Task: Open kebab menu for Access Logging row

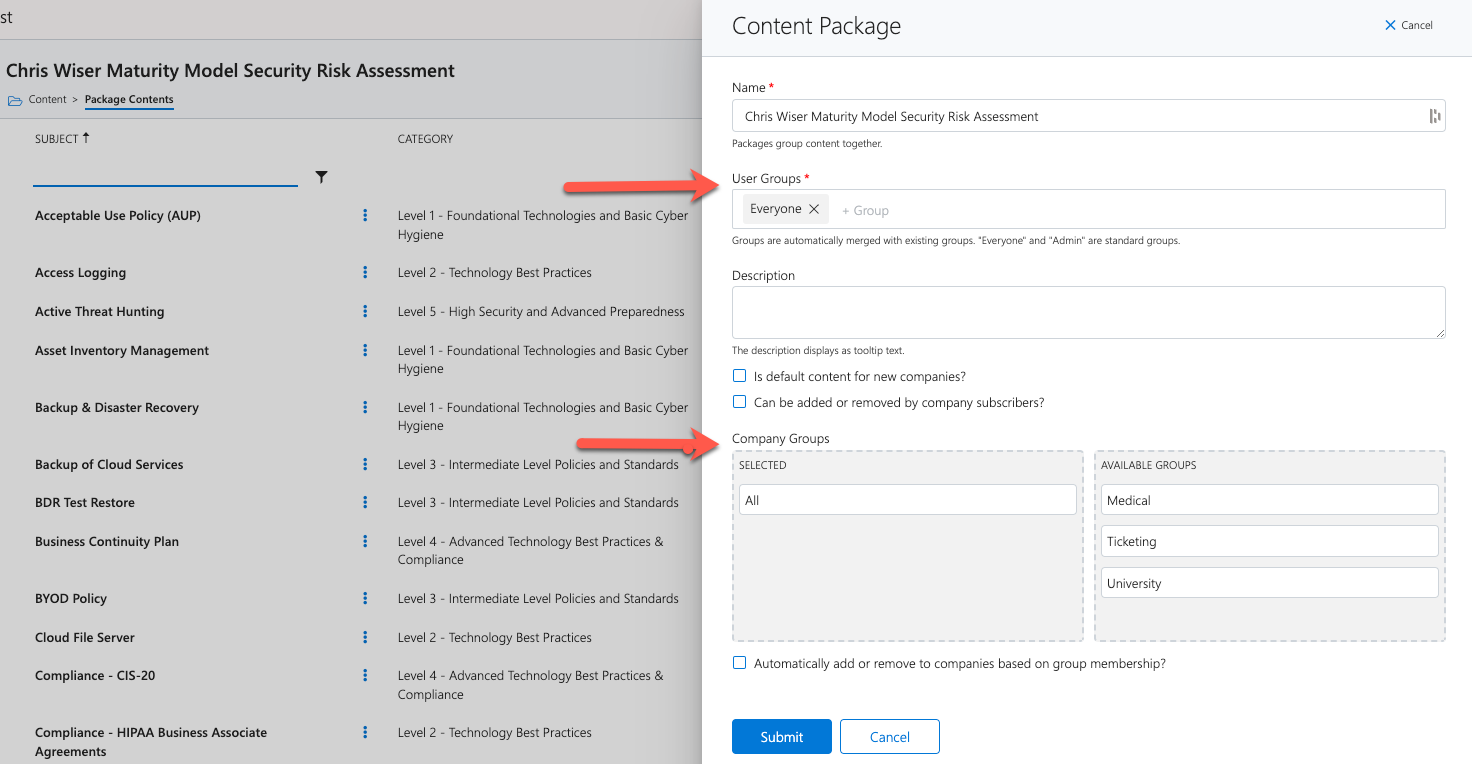Action: click(365, 272)
